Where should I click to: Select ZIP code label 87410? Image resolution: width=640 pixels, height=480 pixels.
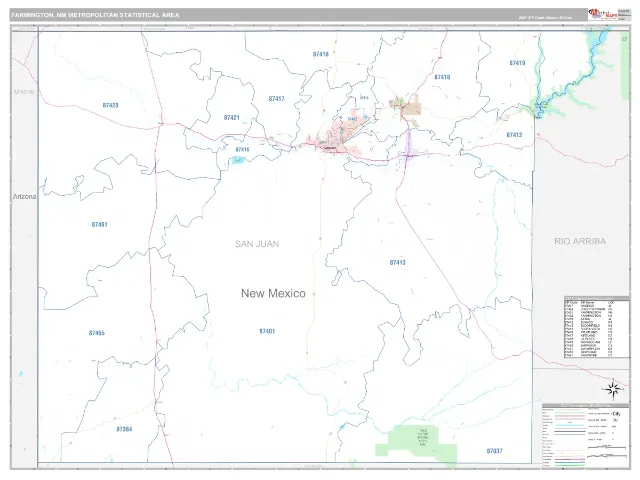(x=442, y=77)
